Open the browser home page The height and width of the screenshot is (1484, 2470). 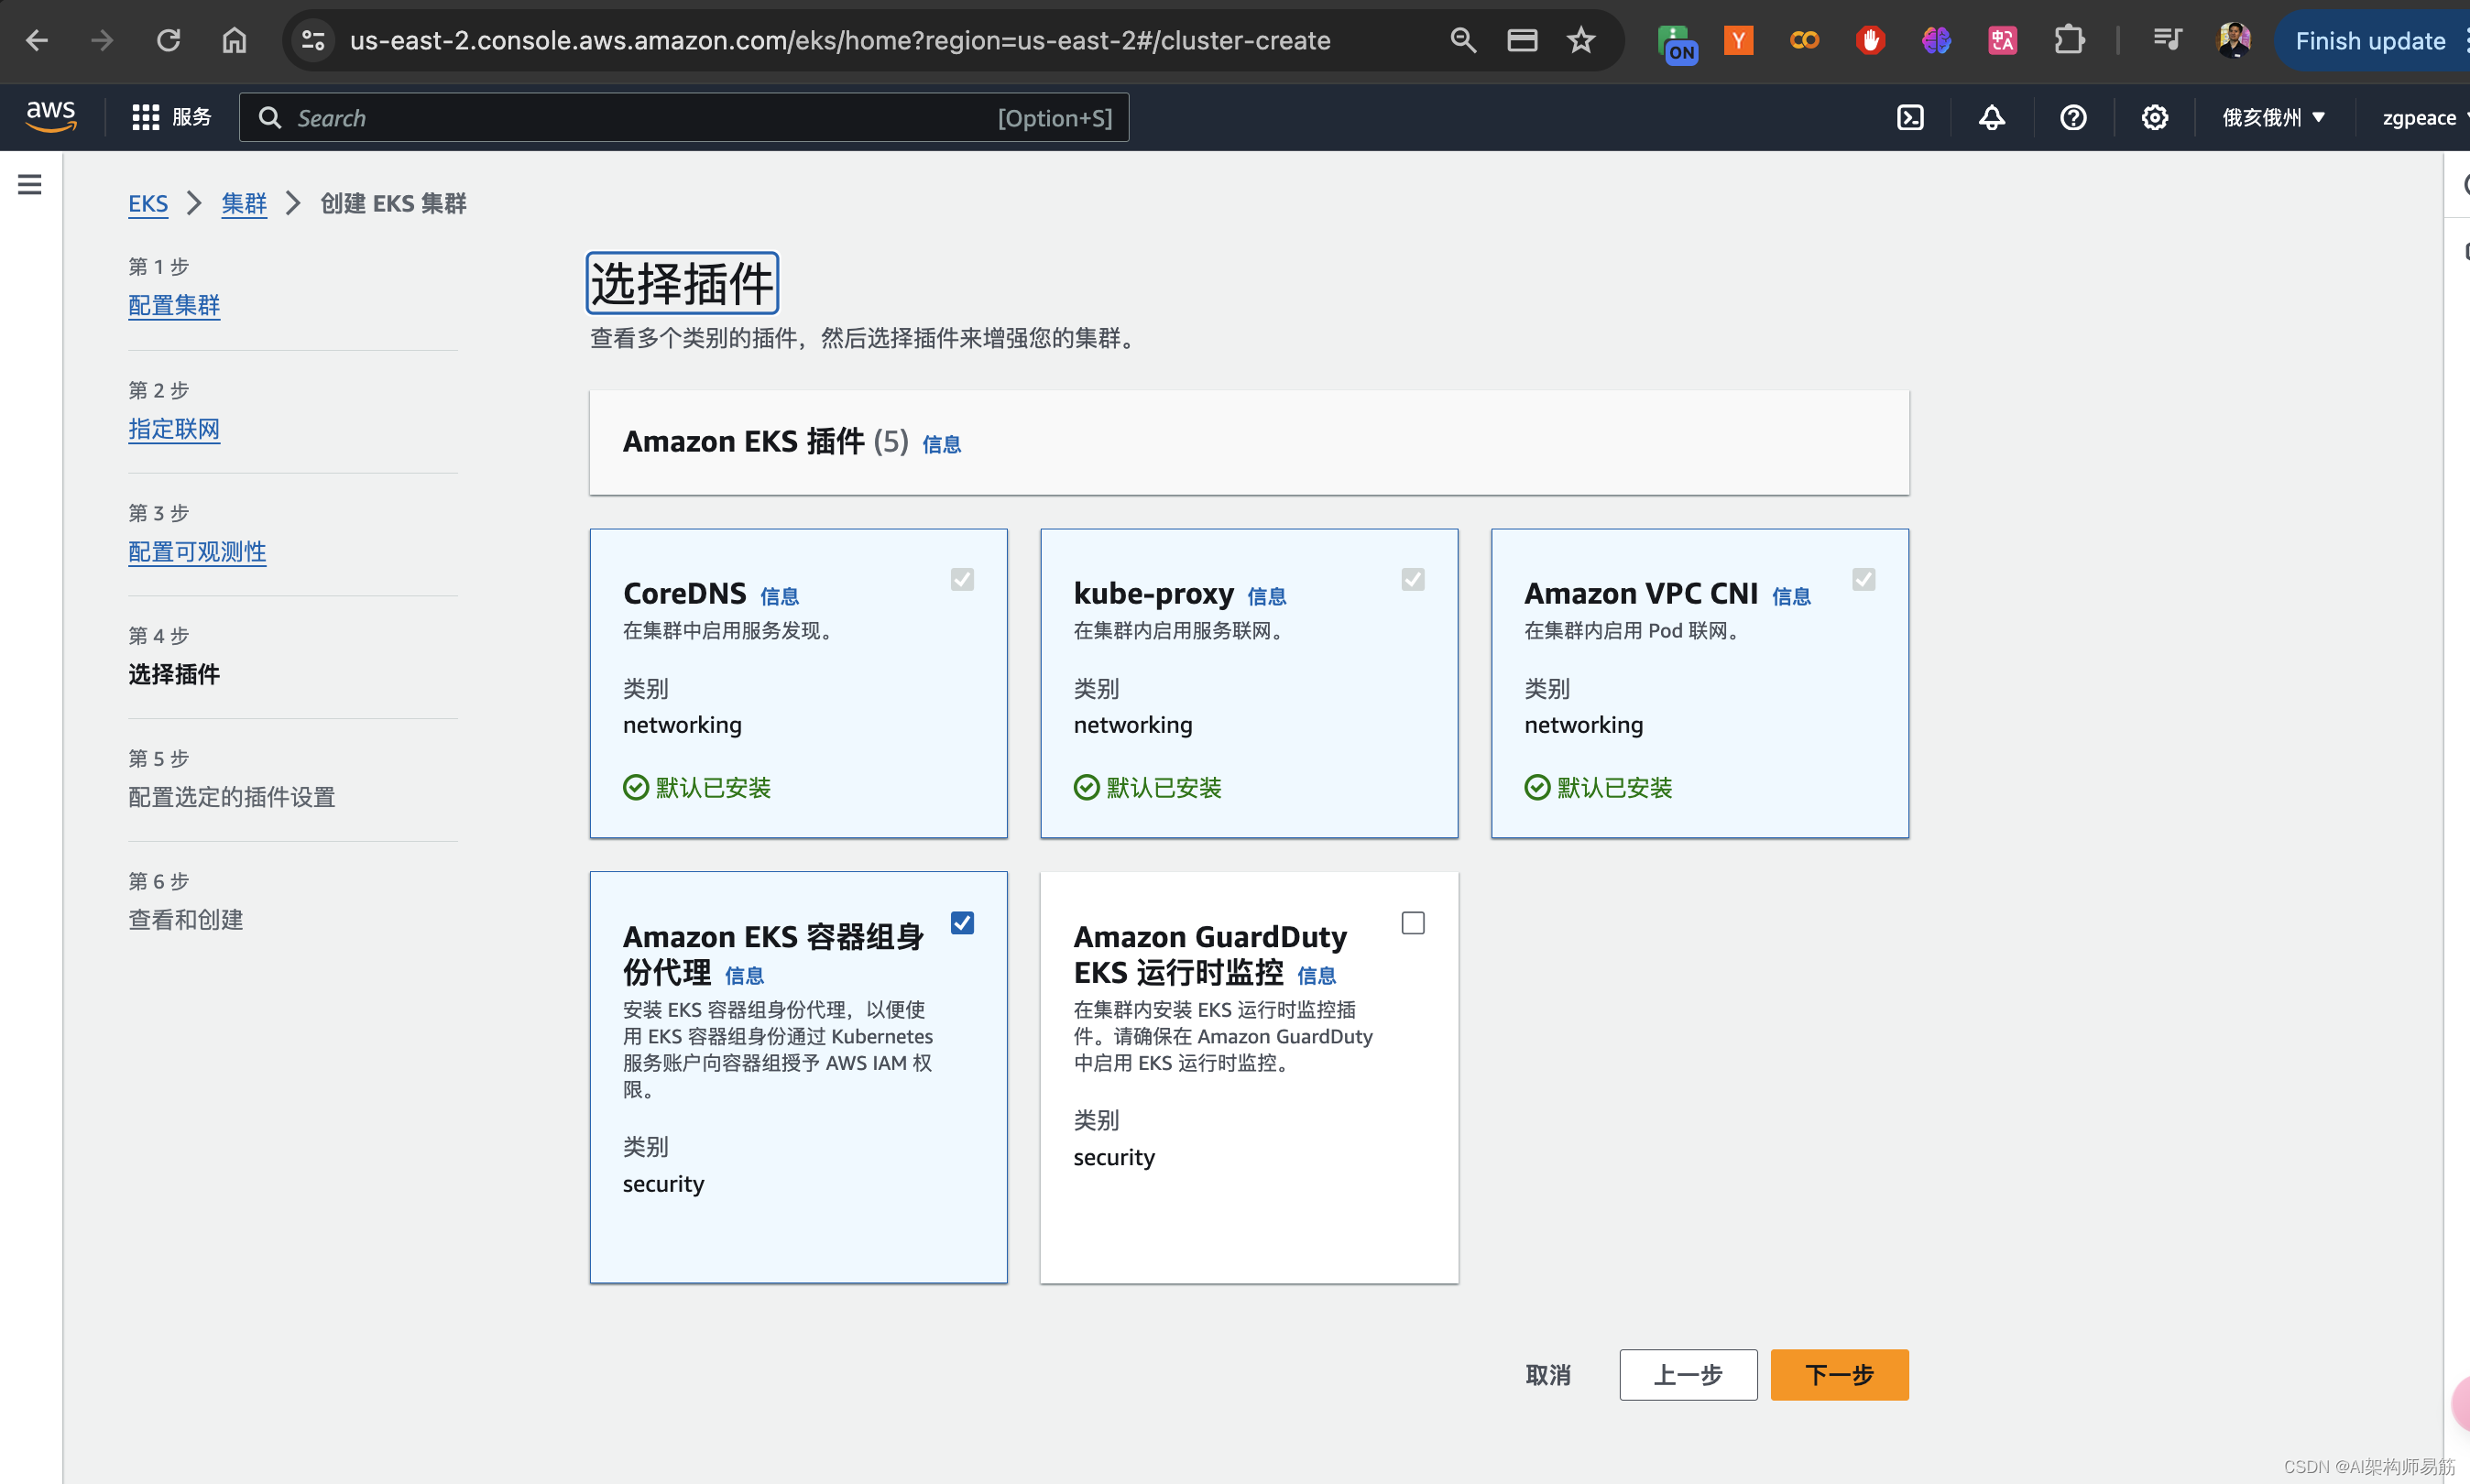(x=234, y=40)
